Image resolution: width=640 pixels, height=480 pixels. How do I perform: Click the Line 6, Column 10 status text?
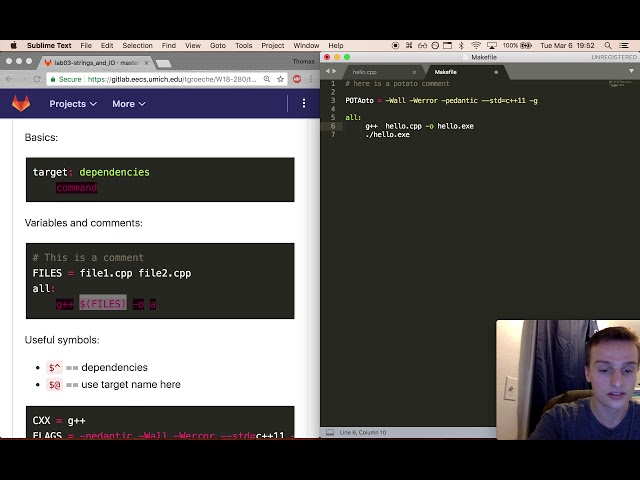(363, 432)
